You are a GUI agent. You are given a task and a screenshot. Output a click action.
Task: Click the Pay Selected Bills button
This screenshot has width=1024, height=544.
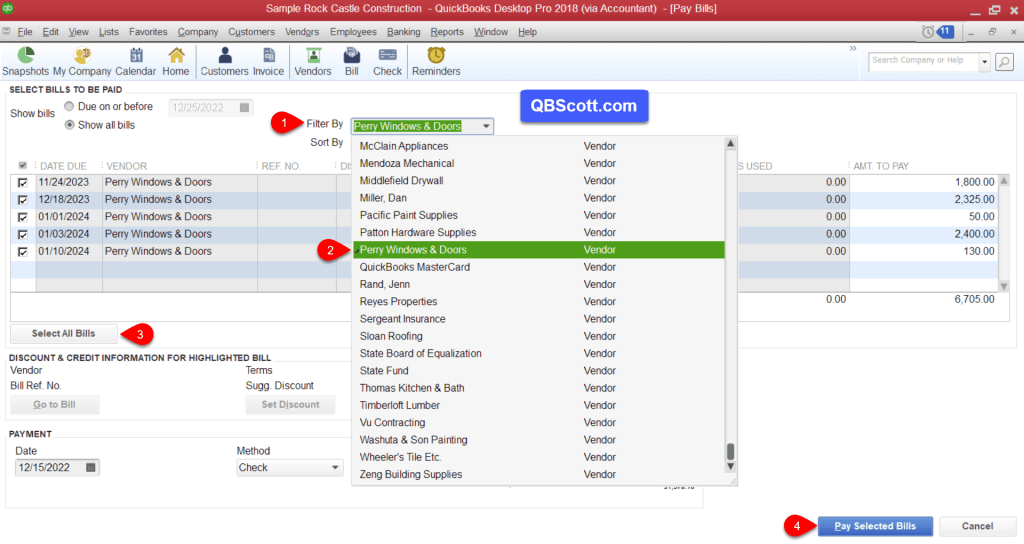(874, 526)
